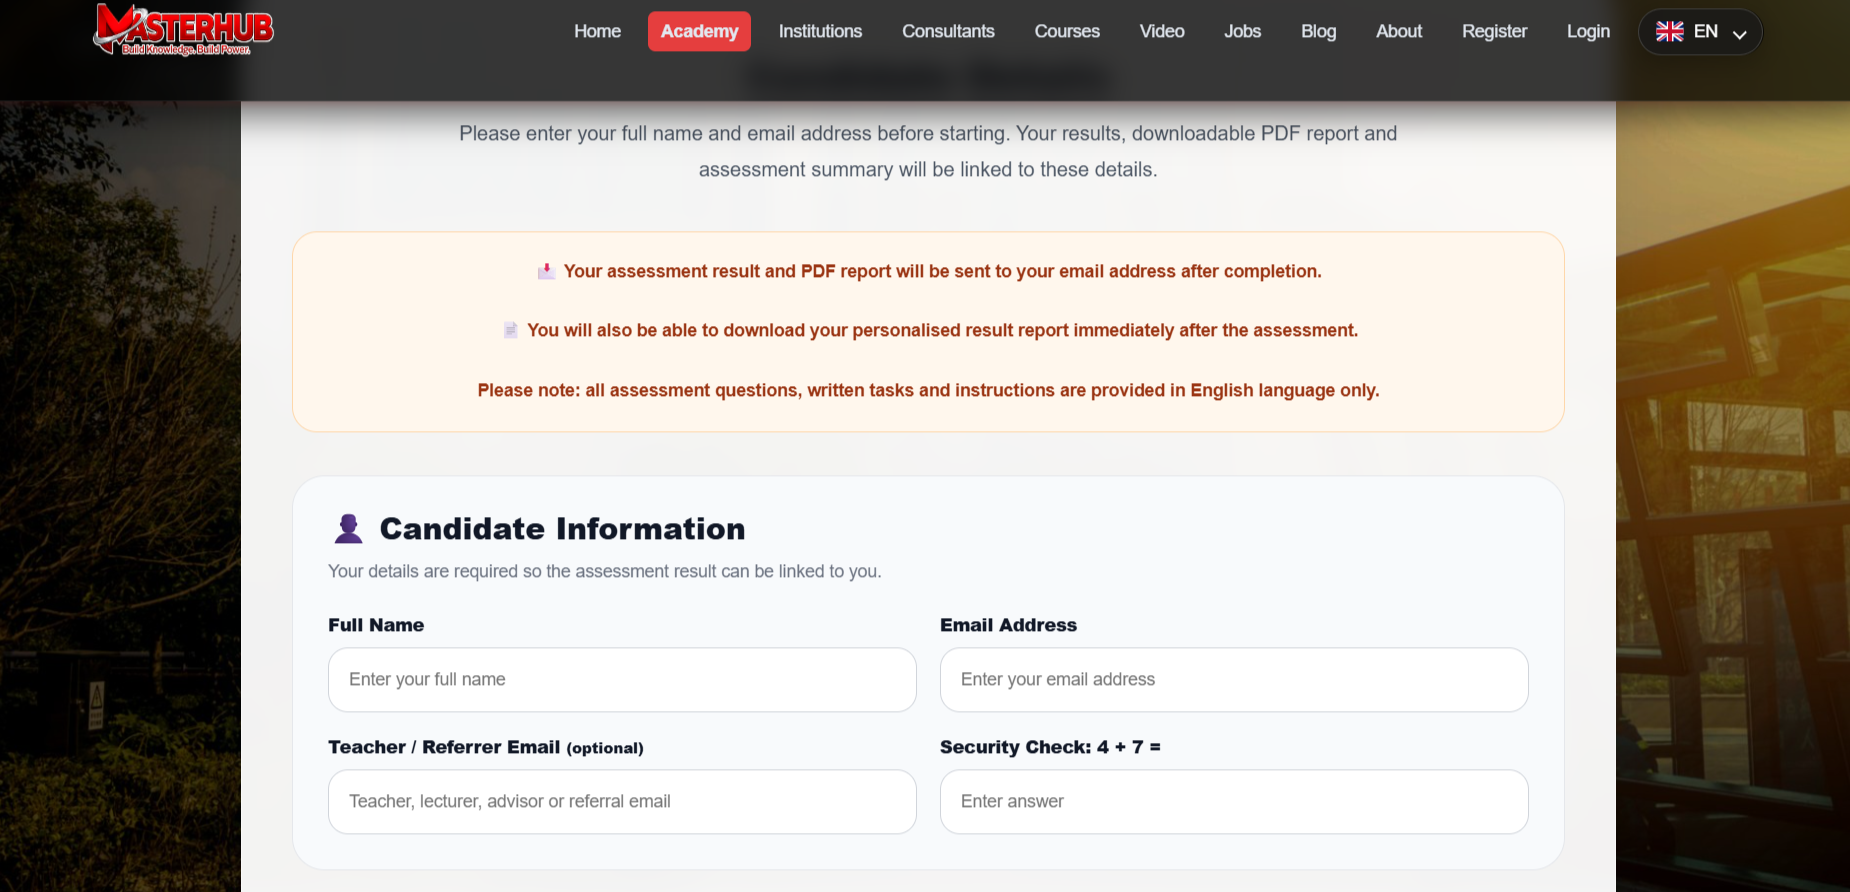The image size is (1850, 892).
Task: Click the Candidate Information heading
Action: point(562,529)
